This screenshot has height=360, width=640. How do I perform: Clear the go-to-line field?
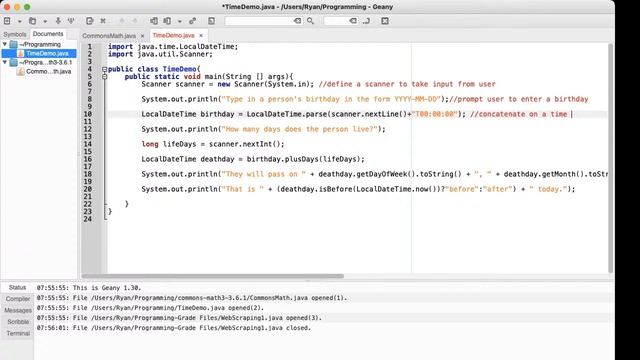[x=353, y=21]
